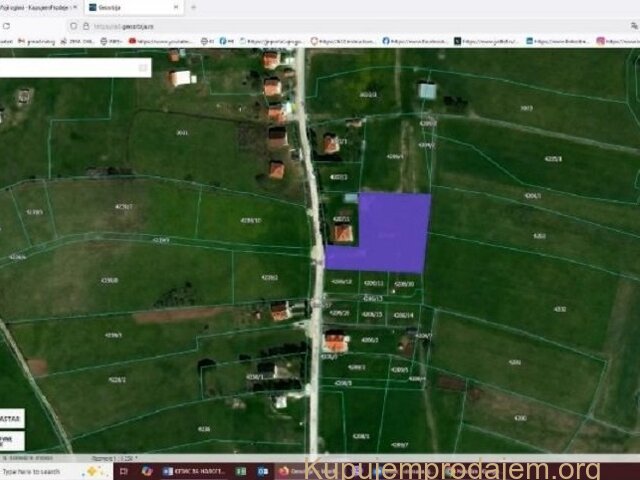Screen dimensions: 640x480
Task: Open the Chrome icon on the taskbar
Action: point(147,471)
